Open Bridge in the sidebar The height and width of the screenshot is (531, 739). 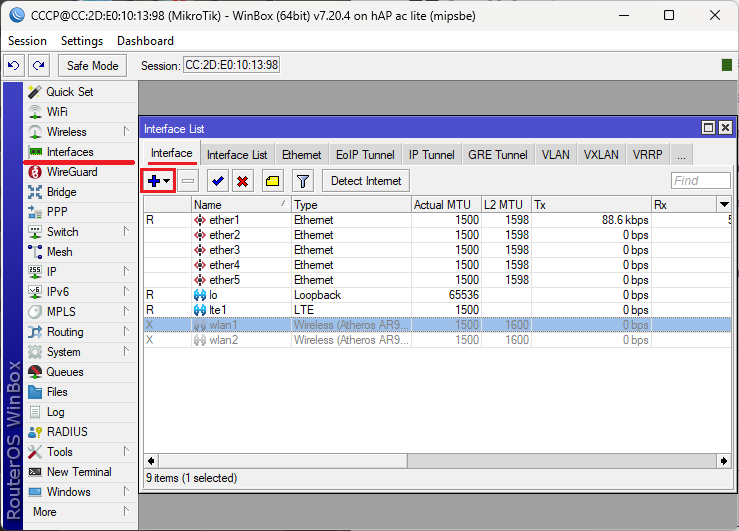click(x=61, y=192)
